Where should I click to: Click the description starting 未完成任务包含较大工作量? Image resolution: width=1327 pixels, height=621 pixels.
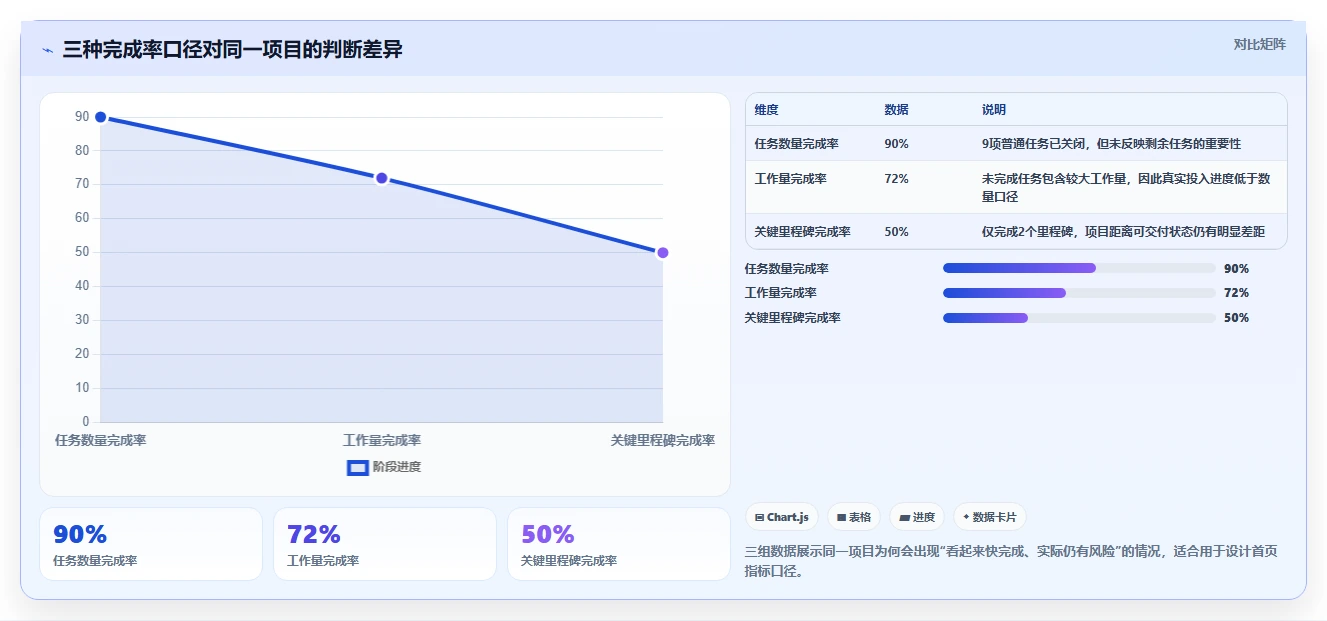tap(1126, 188)
